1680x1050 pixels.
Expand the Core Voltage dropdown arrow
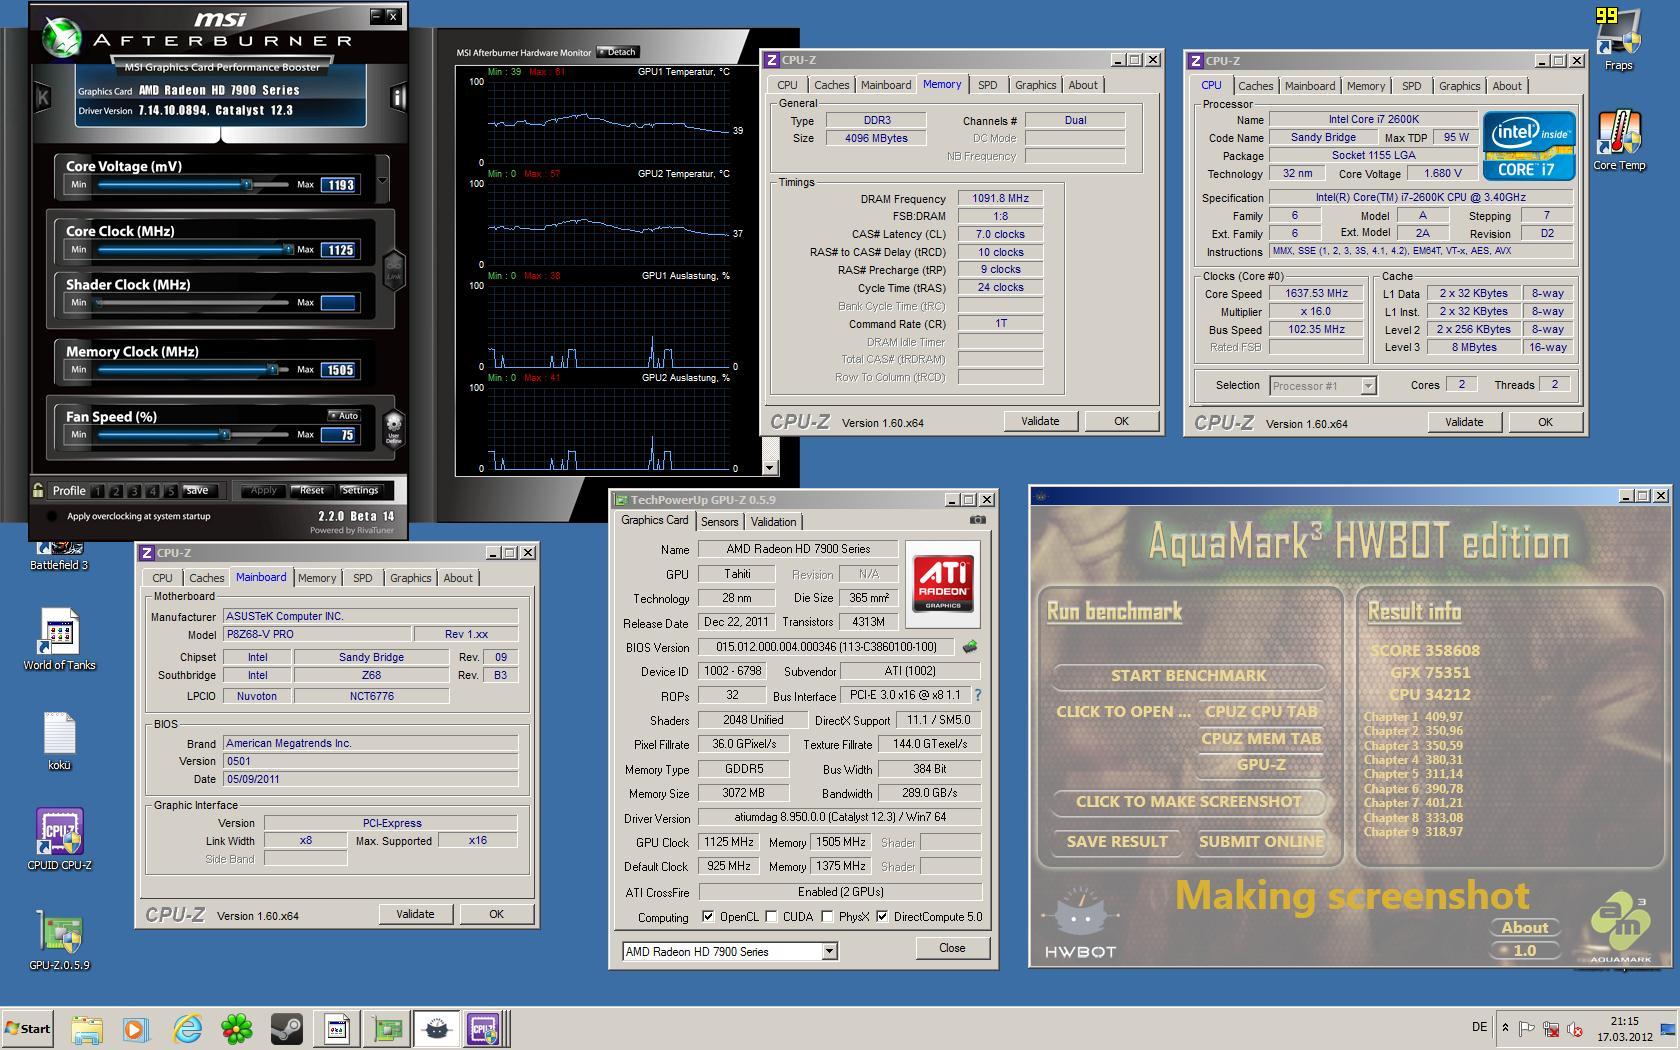click(x=381, y=181)
